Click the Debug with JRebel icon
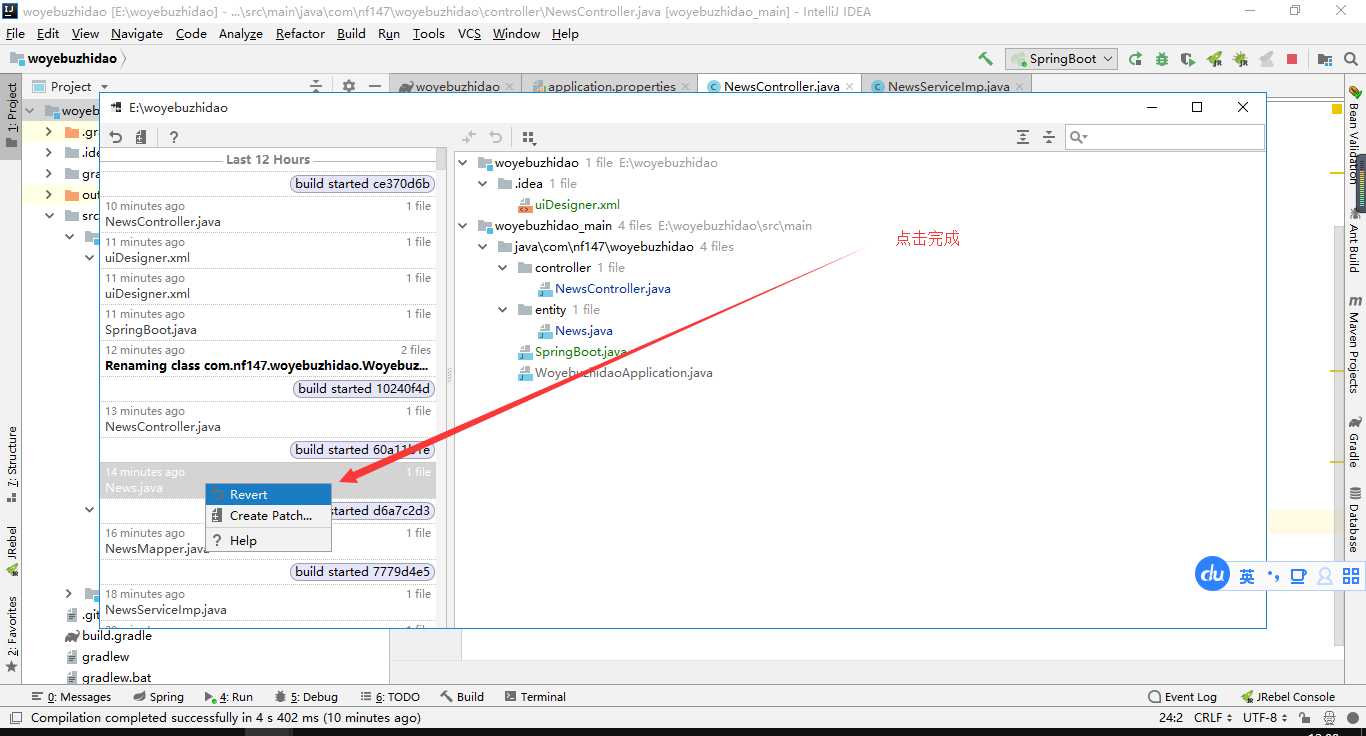 click(1240, 59)
